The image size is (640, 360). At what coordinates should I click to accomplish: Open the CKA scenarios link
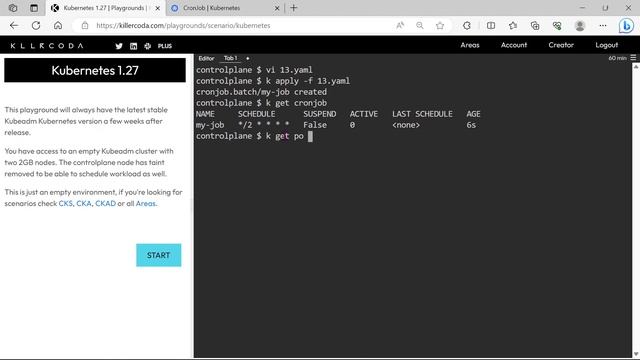point(84,203)
